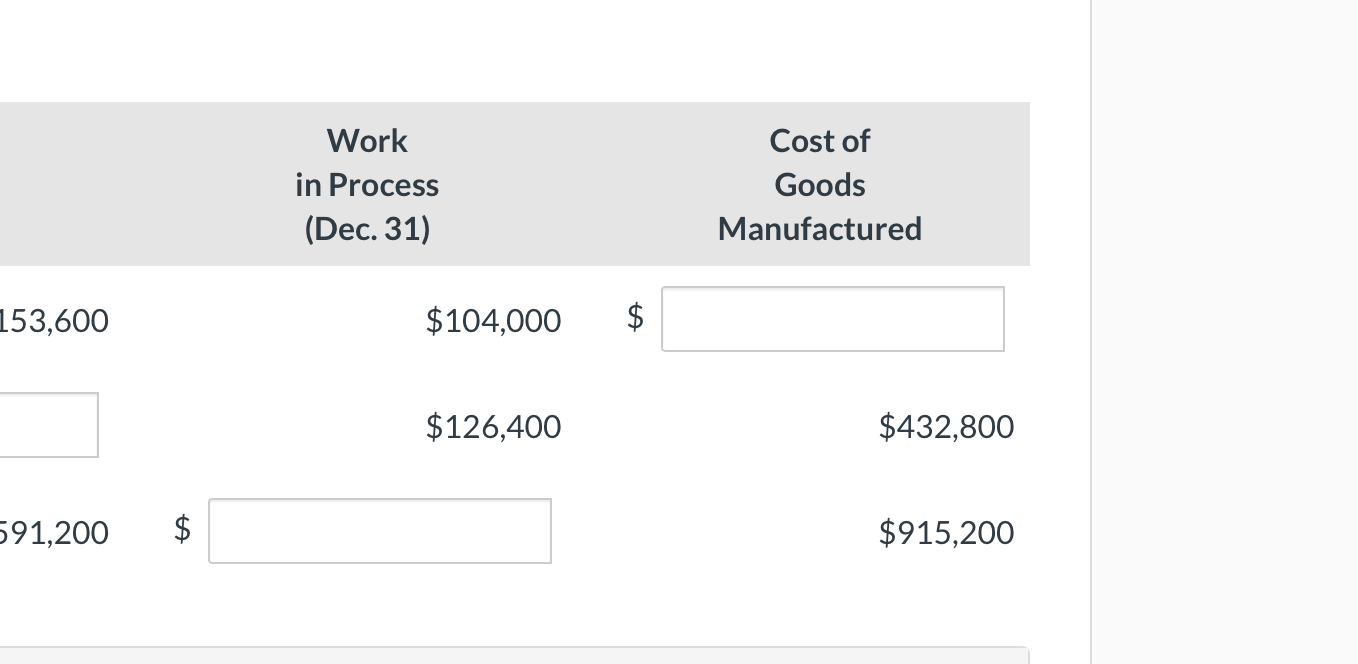Click the $591,200 value on the left
The image size is (1358, 664).
55,532
